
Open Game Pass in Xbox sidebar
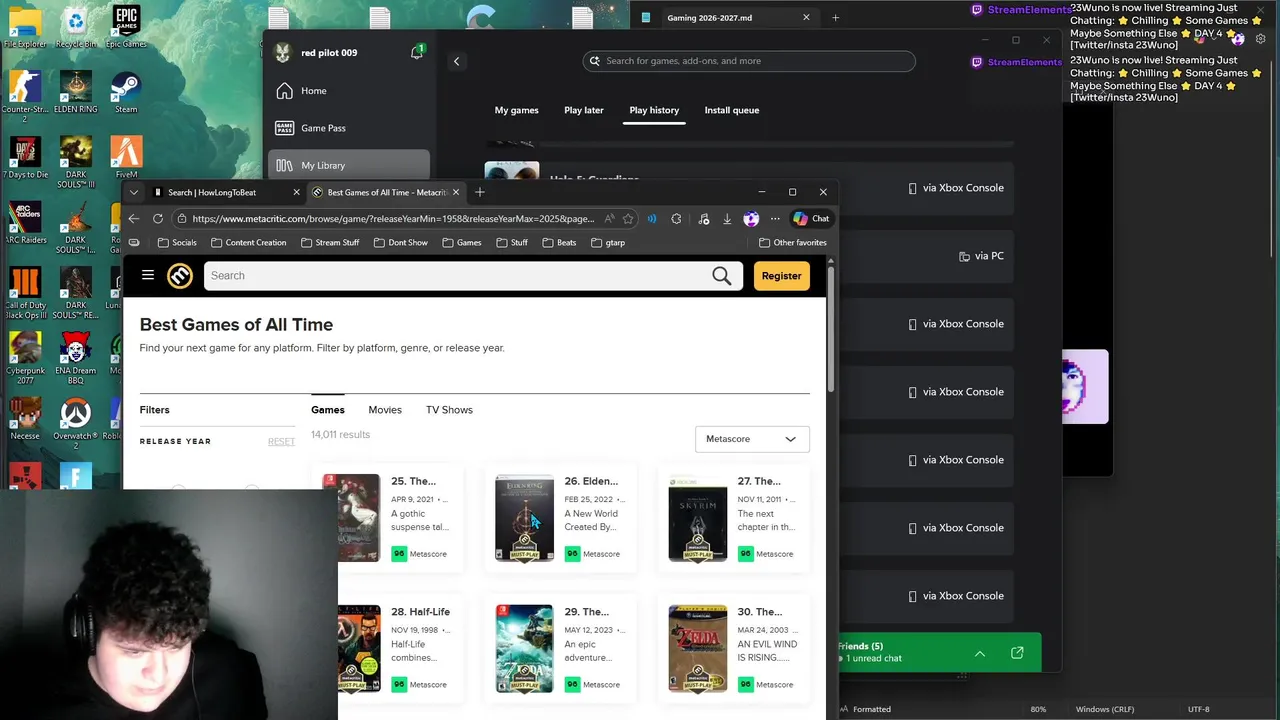click(349, 128)
